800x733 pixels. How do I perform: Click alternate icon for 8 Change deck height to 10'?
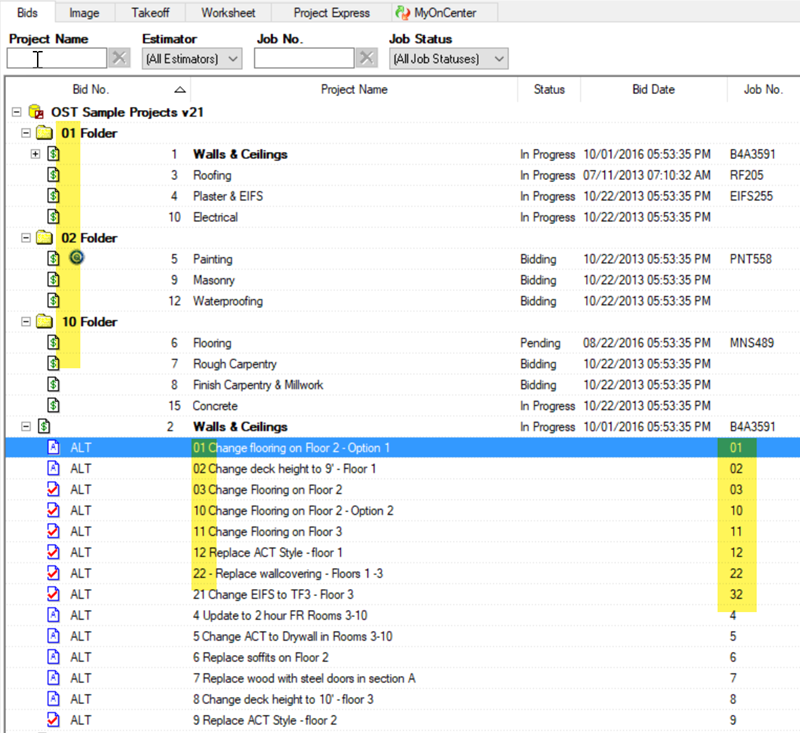54,699
